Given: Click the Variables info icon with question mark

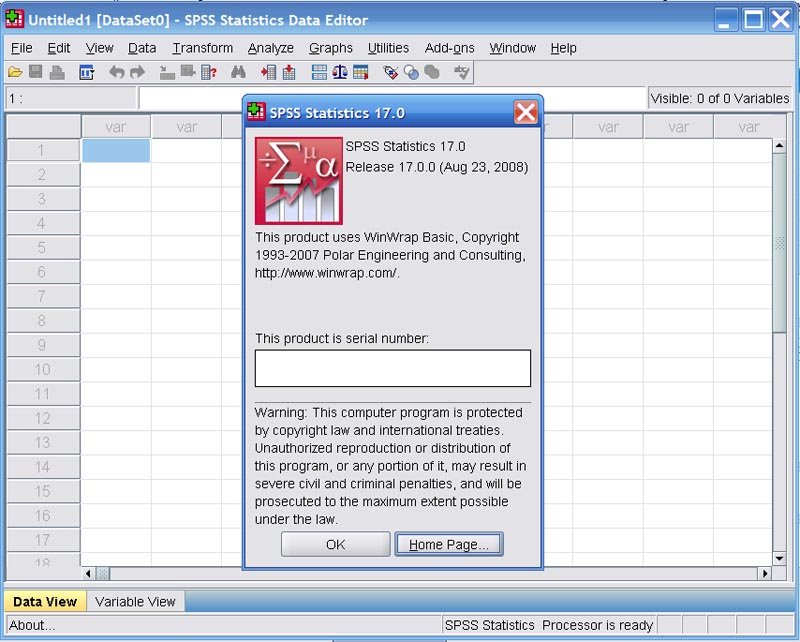Looking at the screenshot, I should pyautogui.click(x=208, y=72).
